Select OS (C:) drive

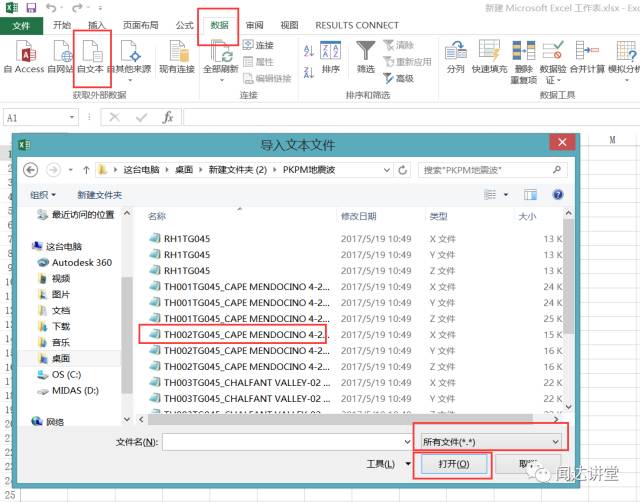[59, 374]
